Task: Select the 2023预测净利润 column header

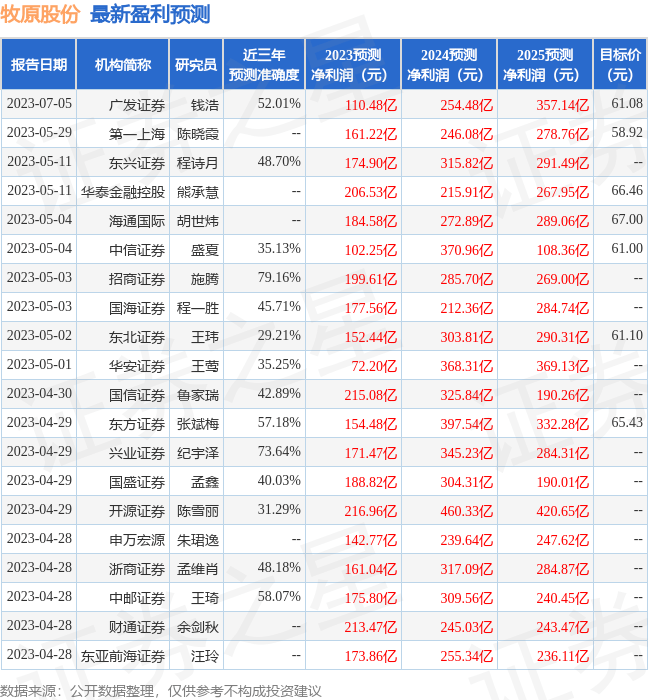Action: [x=353, y=65]
